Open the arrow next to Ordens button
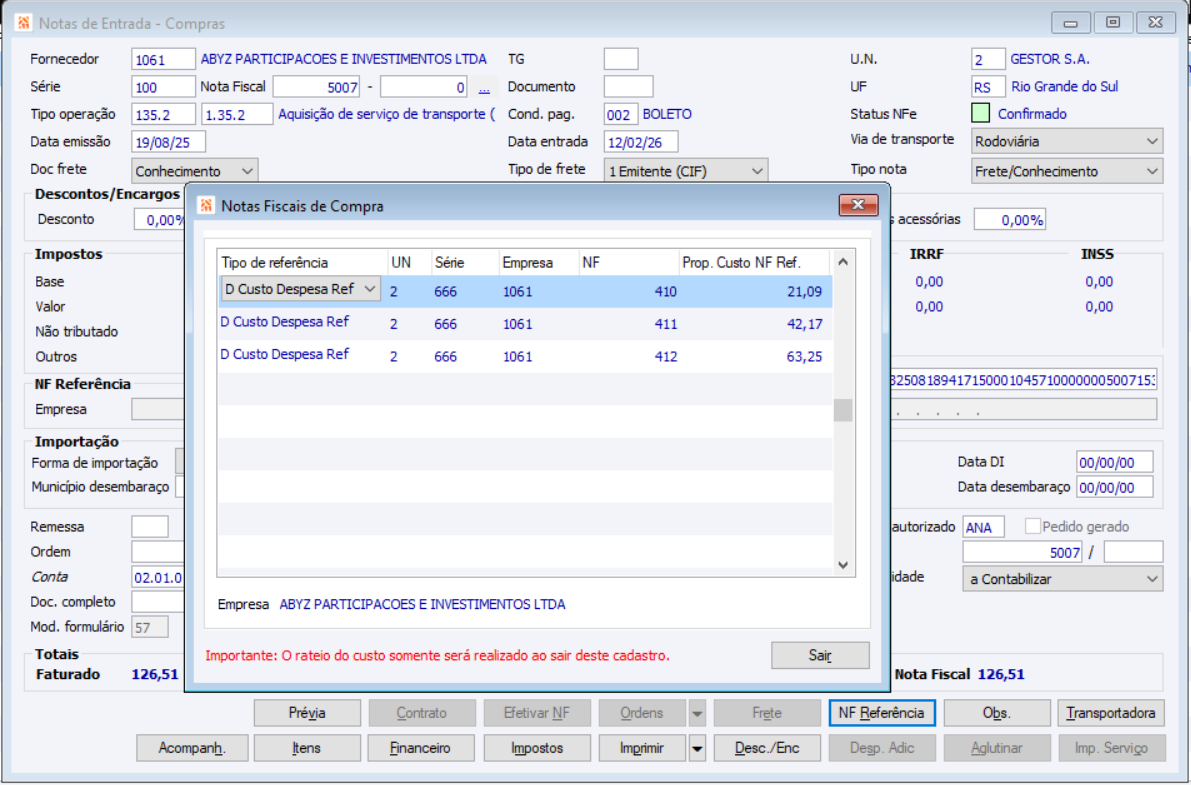Screen dimensions: 1191x785 697,714
